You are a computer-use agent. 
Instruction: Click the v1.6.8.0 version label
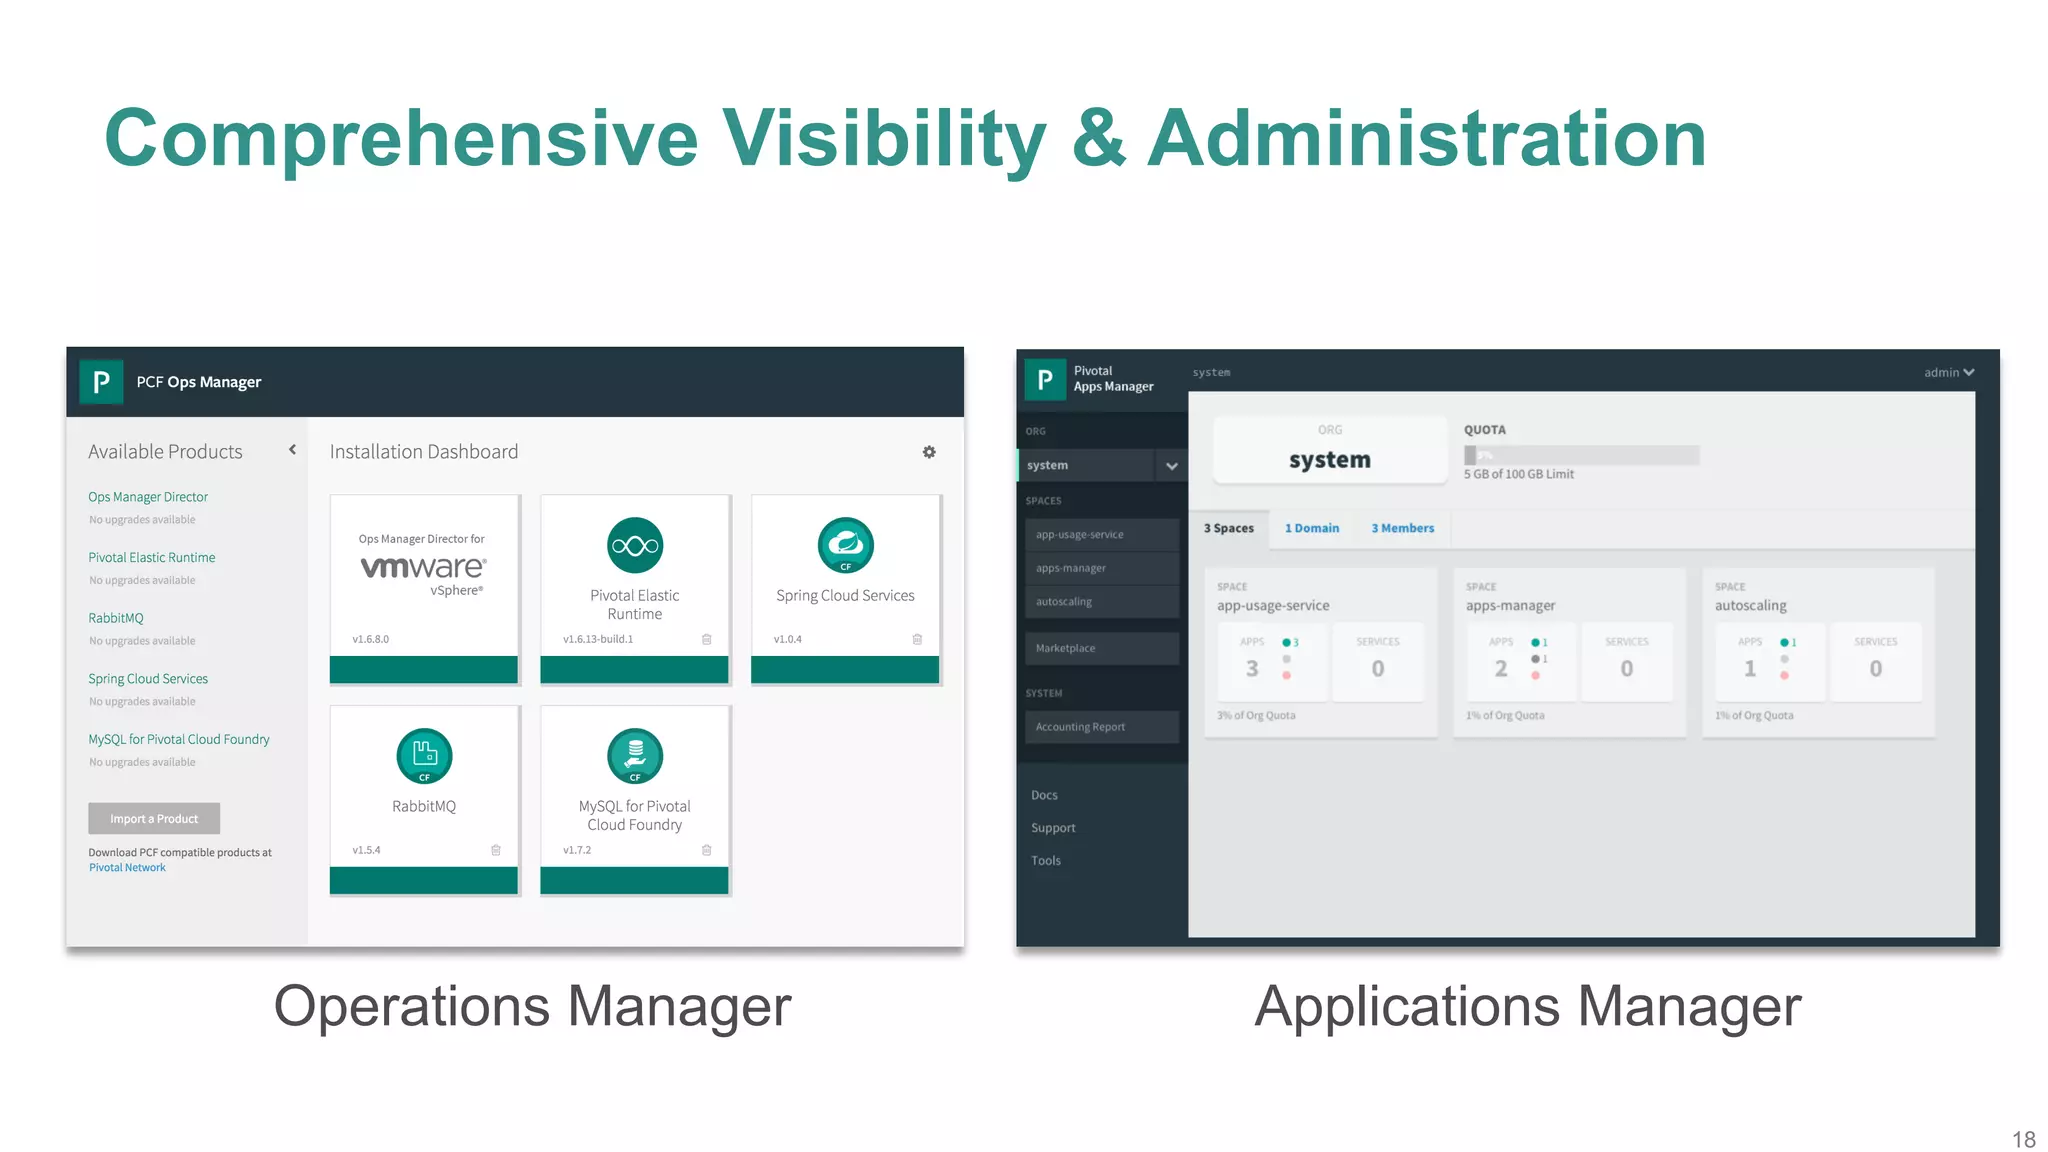coord(371,639)
